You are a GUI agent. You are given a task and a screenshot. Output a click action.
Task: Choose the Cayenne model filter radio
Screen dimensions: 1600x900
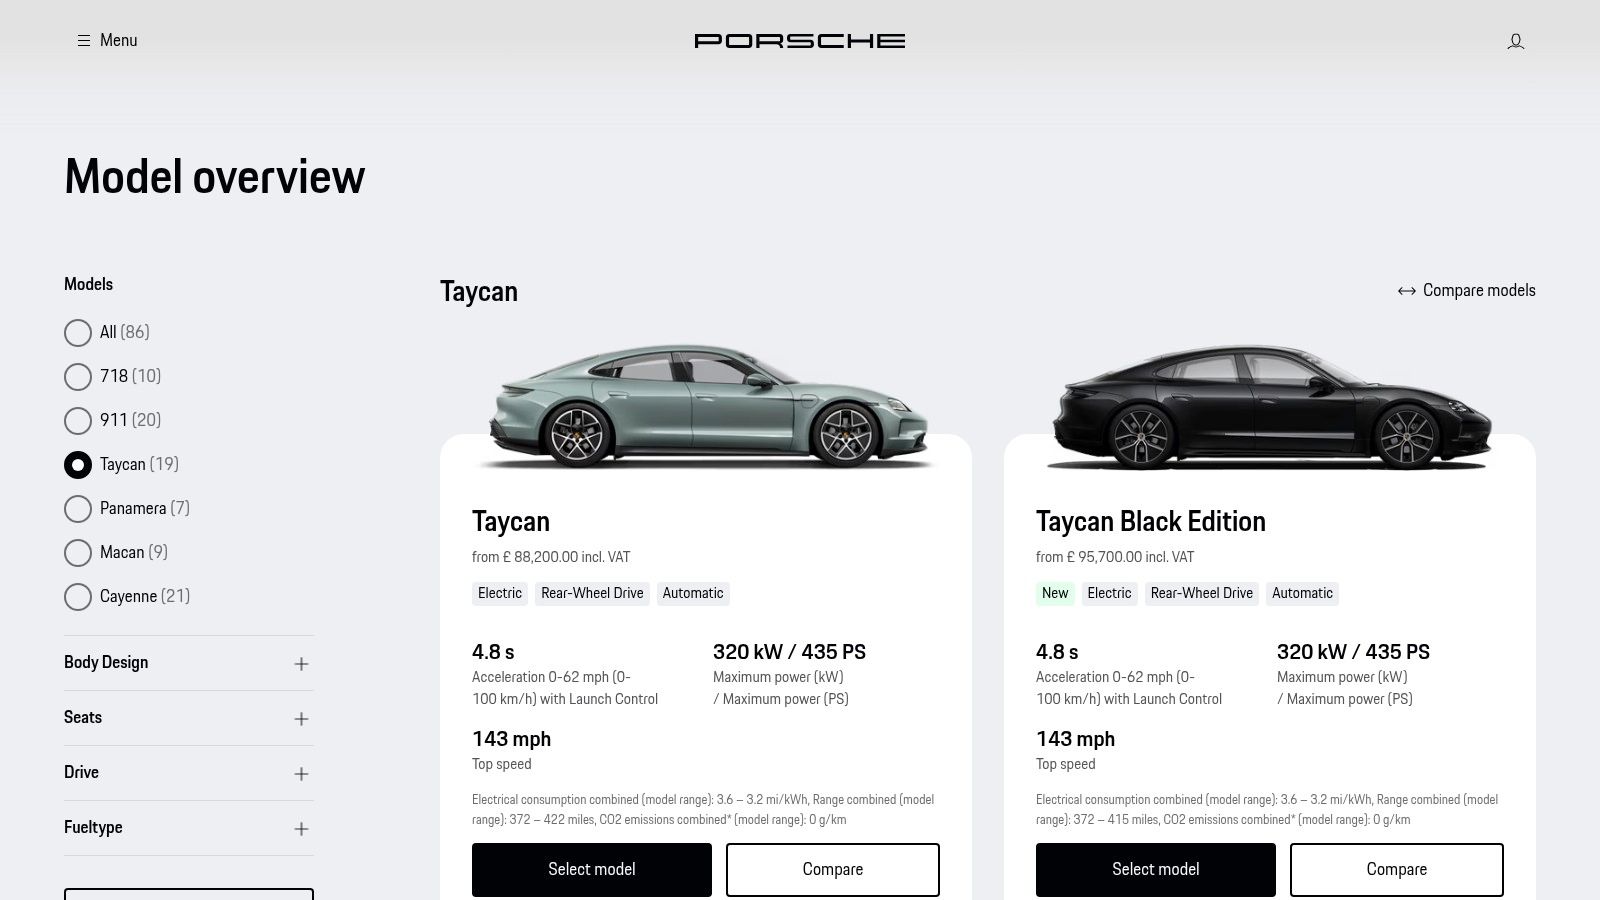[x=78, y=597]
